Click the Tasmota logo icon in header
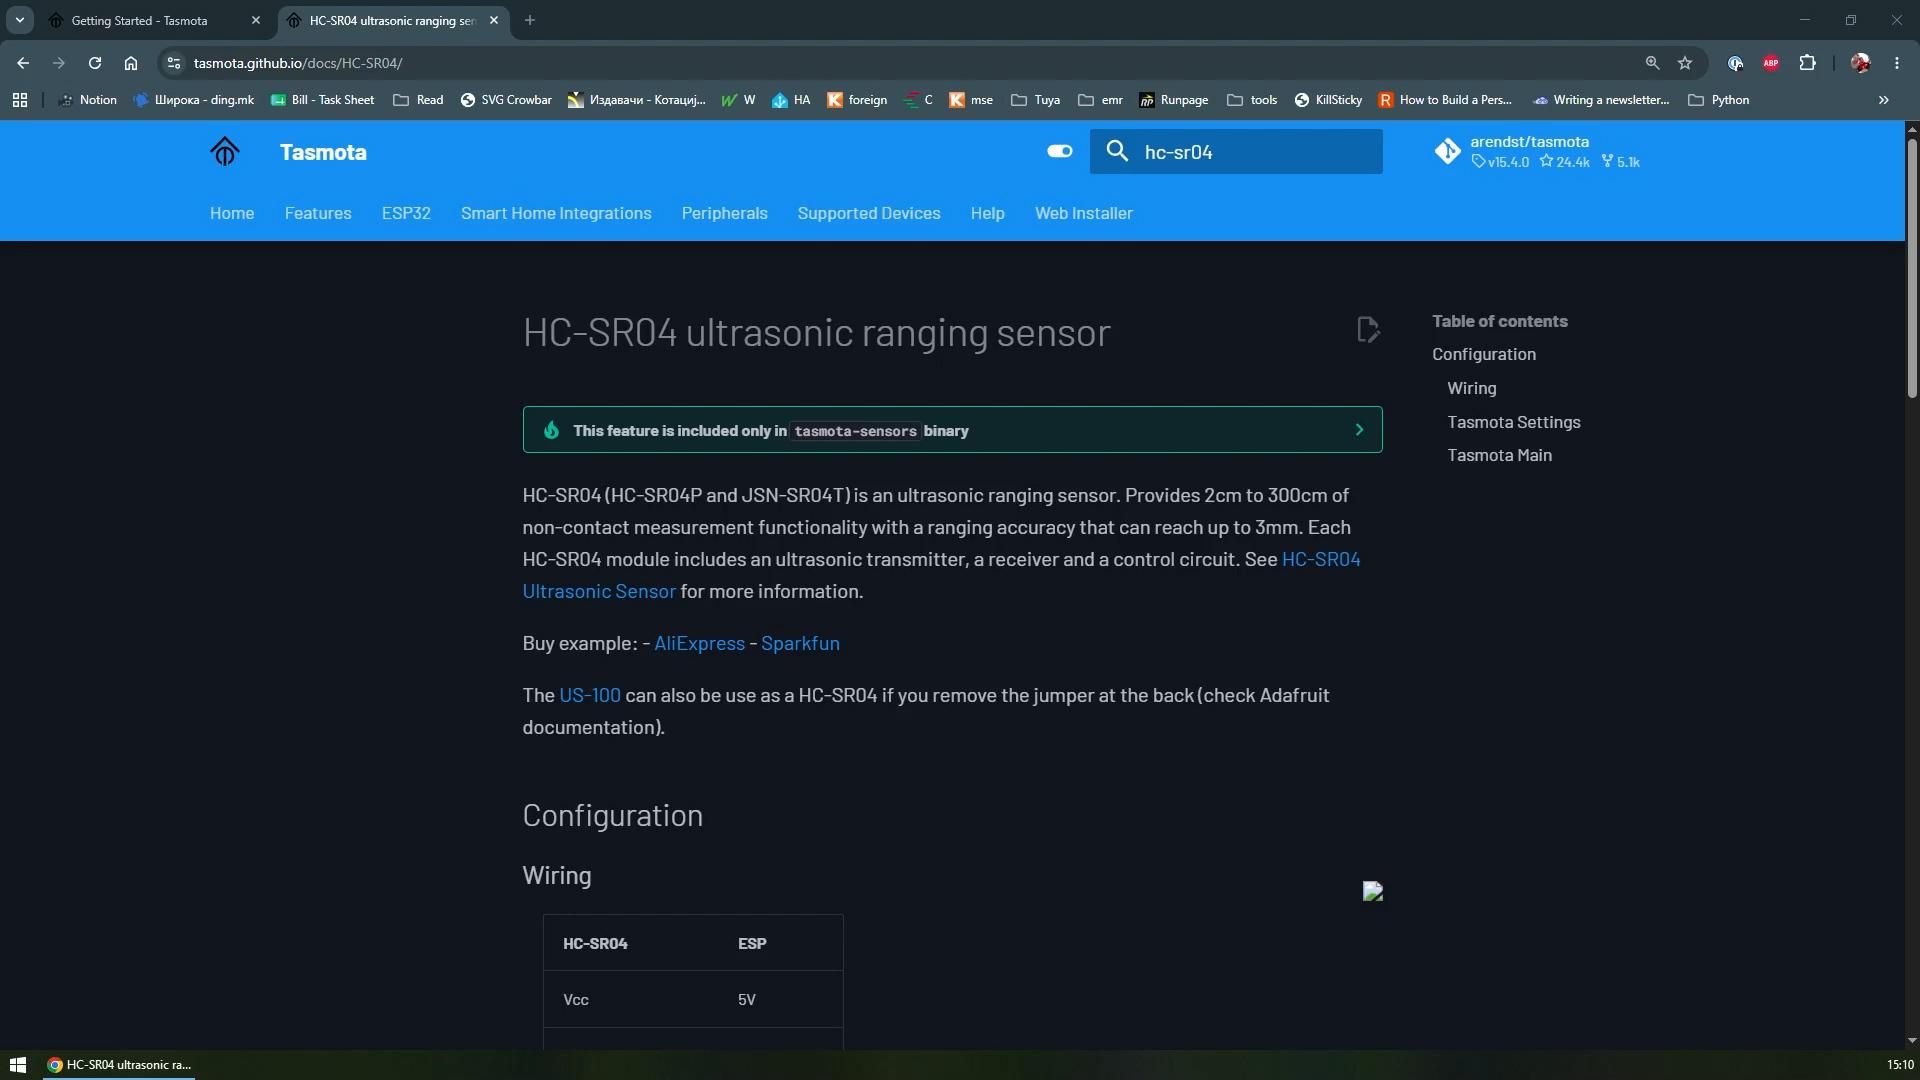 point(225,152)
